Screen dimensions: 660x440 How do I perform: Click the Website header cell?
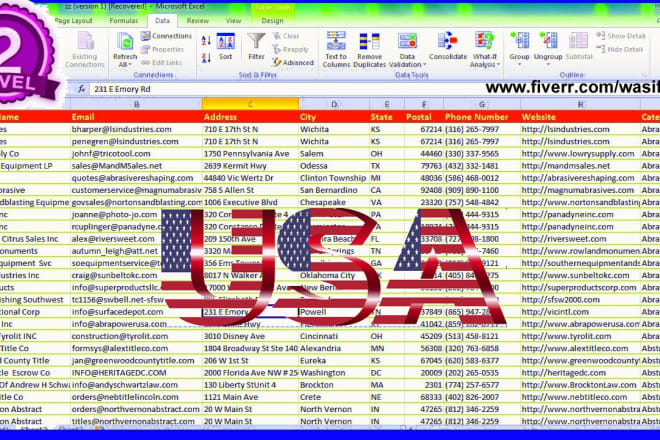[580, 117]
